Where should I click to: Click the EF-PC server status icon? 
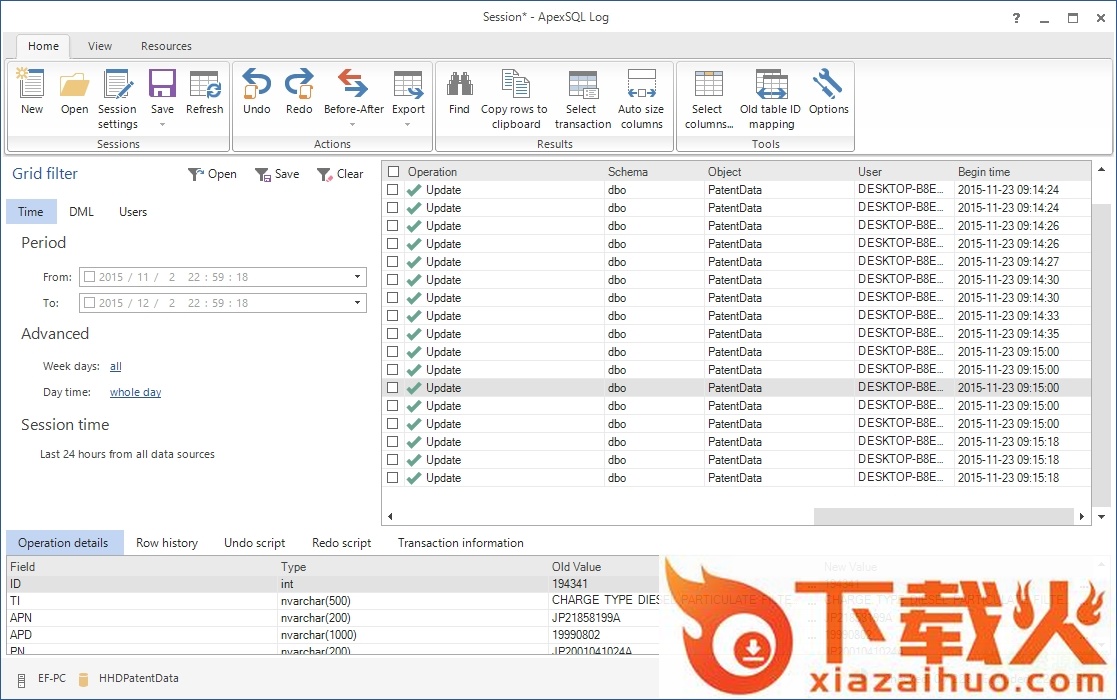pyautogui.click(x=21, y=679)
